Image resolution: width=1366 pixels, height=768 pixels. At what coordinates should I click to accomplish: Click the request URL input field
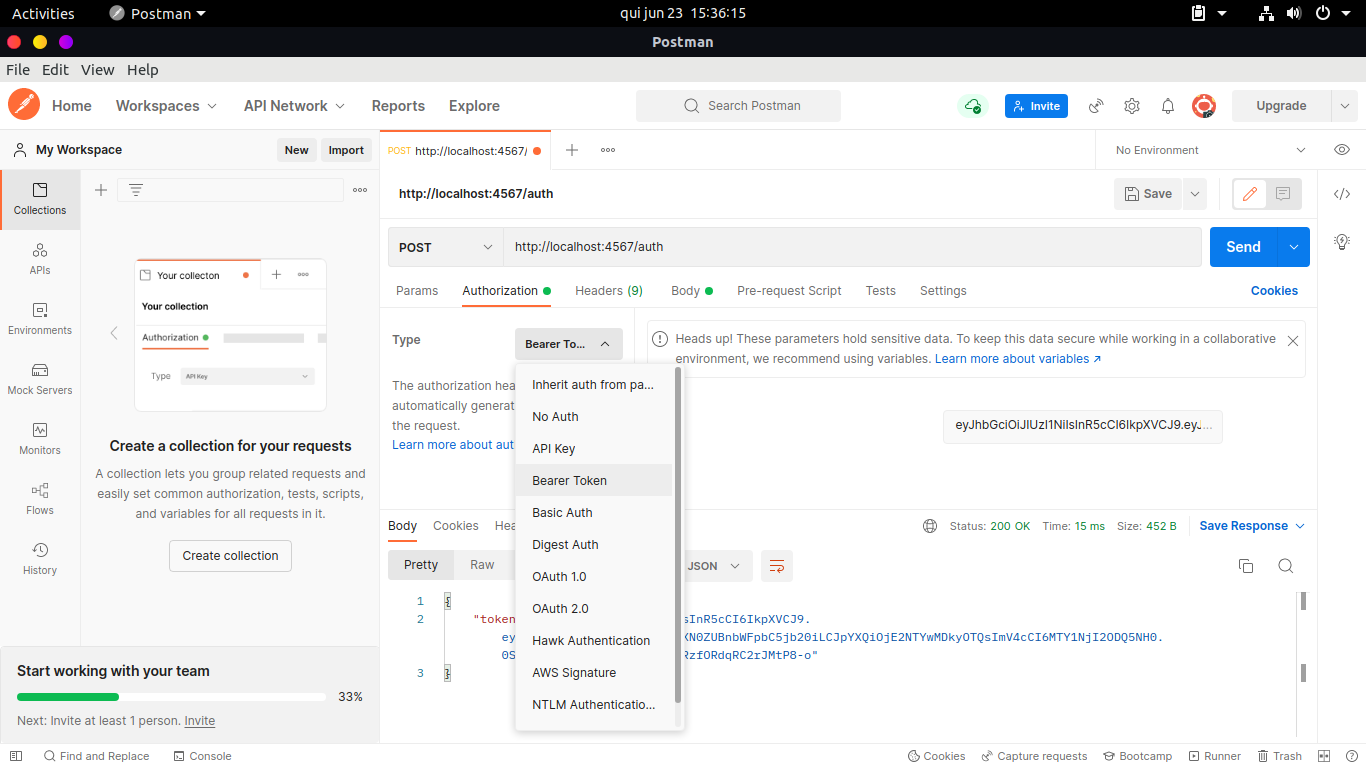tap(852, 247)
